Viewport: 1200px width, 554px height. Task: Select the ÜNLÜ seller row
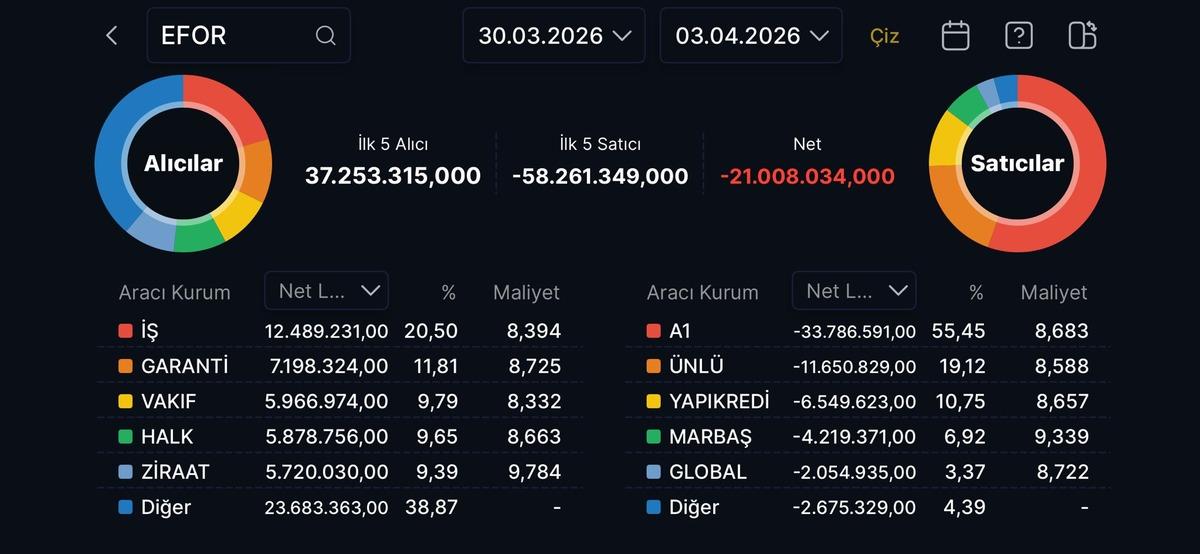point(867,367)
